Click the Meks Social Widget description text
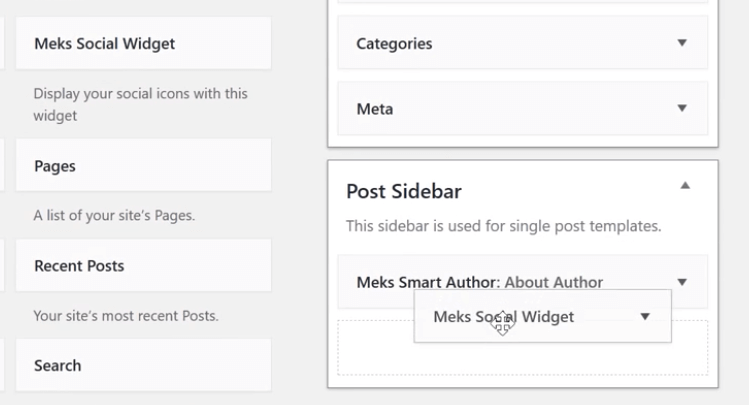Screen dimensions: 749x405 coord(140,104)
